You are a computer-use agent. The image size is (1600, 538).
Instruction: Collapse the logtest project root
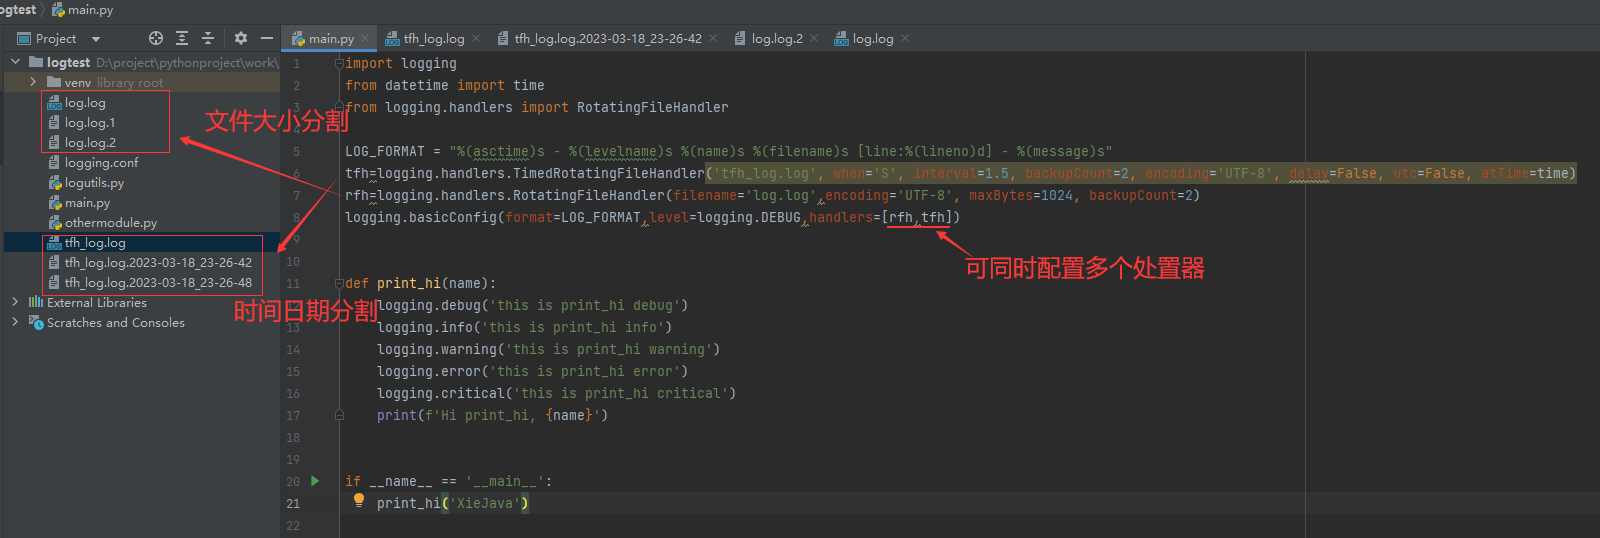pos(15,62)
